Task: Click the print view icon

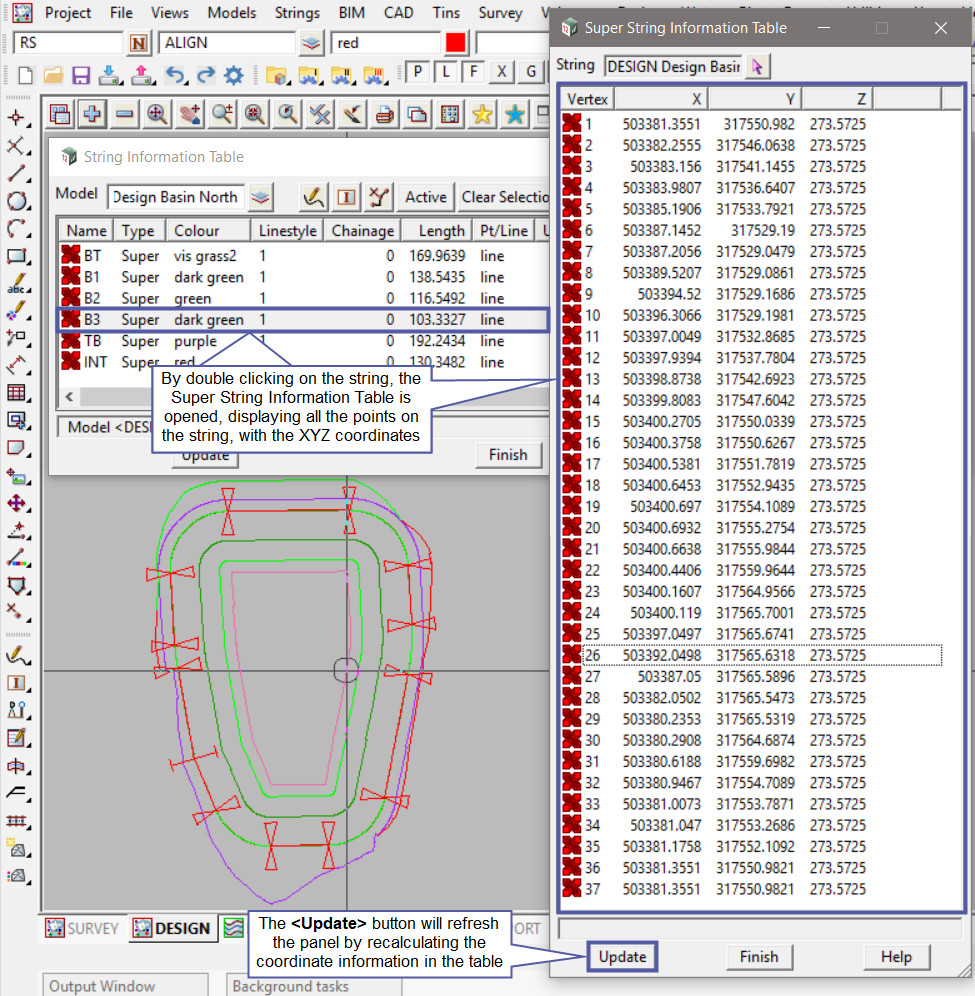Action: (383, 114)
